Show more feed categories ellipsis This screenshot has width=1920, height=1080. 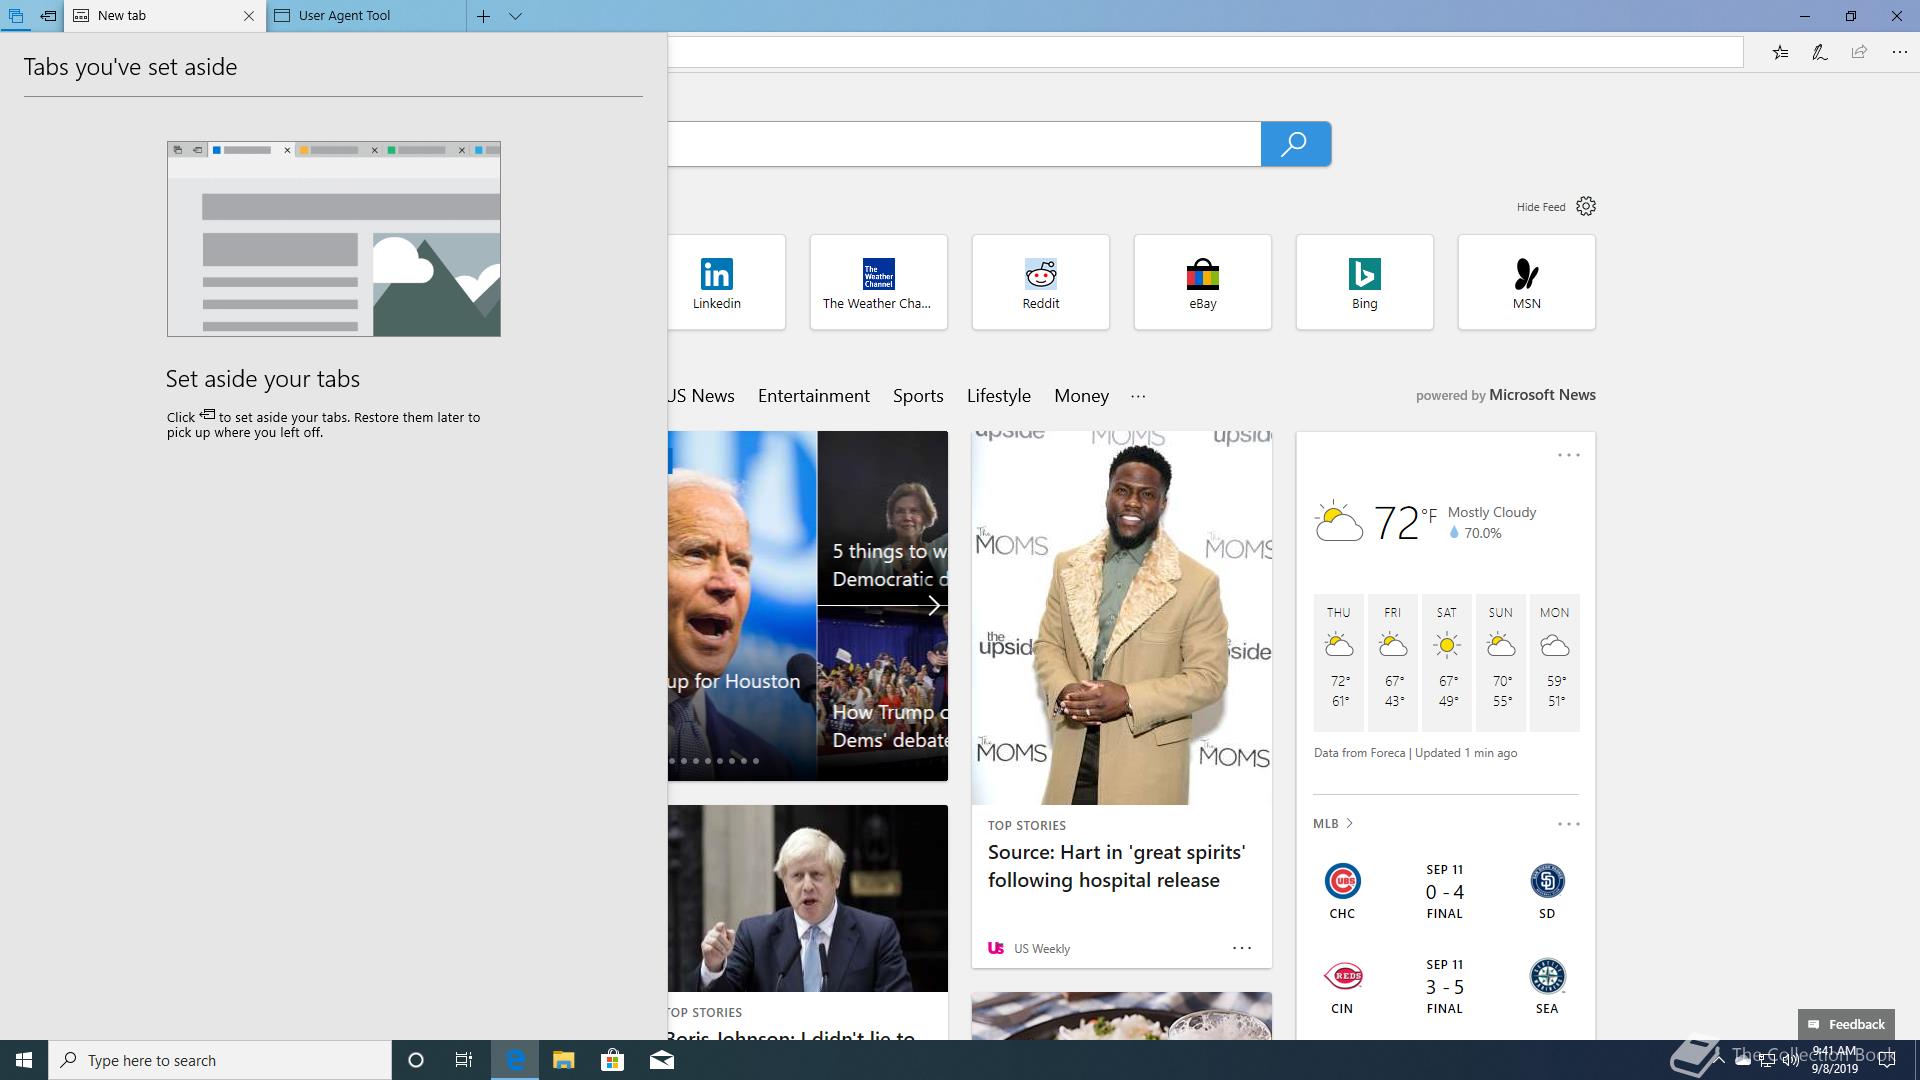click(1138, 396)
